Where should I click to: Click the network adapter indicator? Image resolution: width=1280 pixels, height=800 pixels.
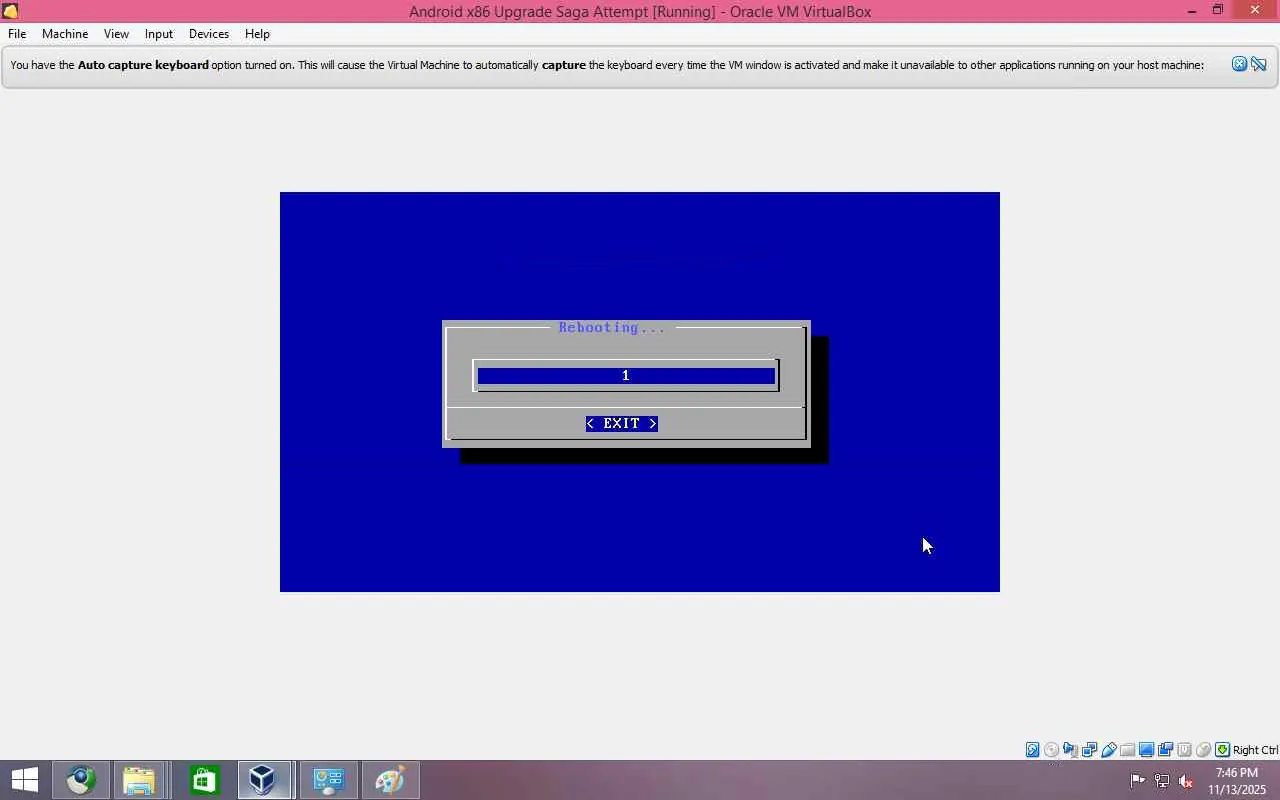pyautogui.click(x=1090, y=750)
